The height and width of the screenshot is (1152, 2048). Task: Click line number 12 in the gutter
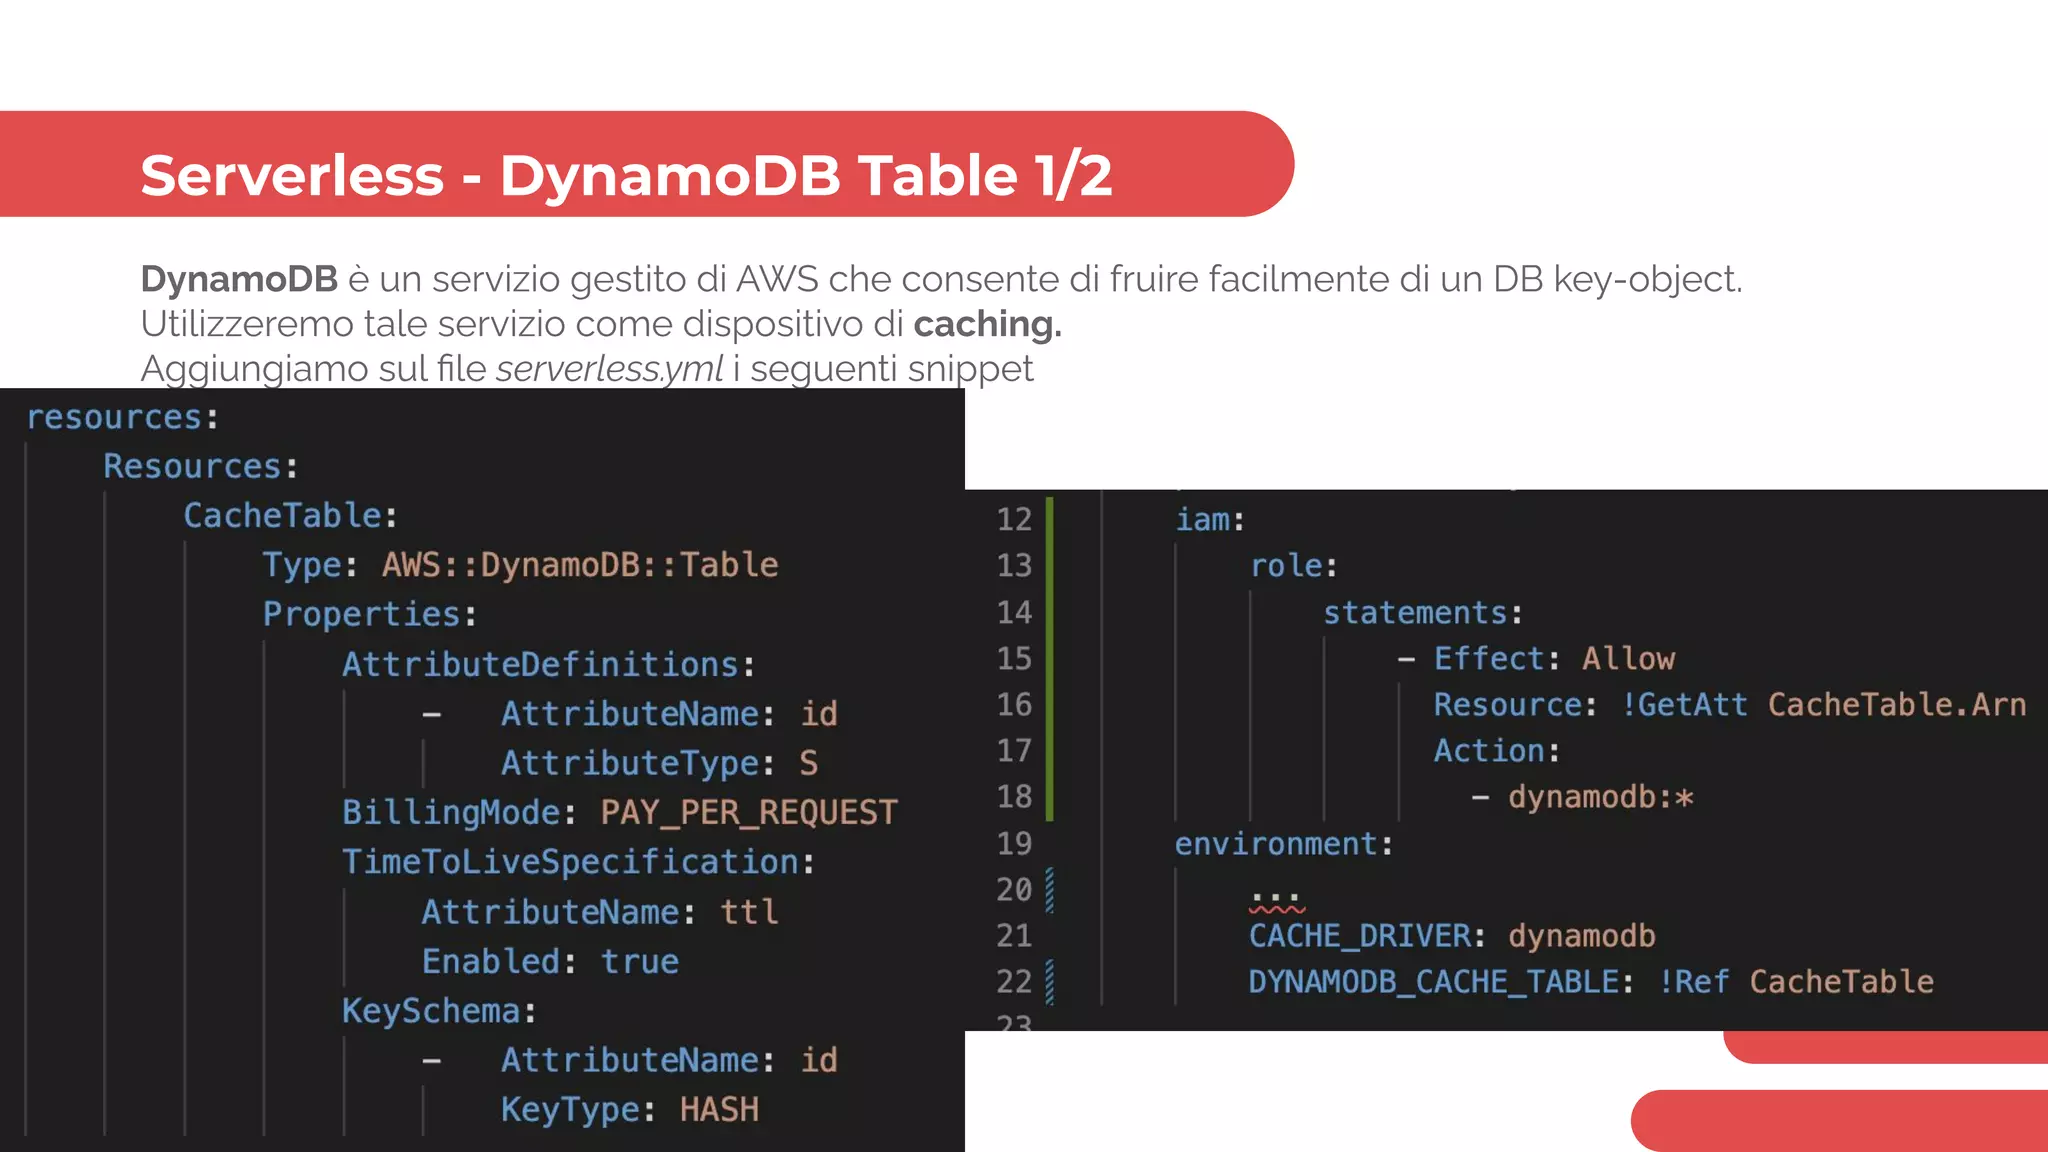1013,519
